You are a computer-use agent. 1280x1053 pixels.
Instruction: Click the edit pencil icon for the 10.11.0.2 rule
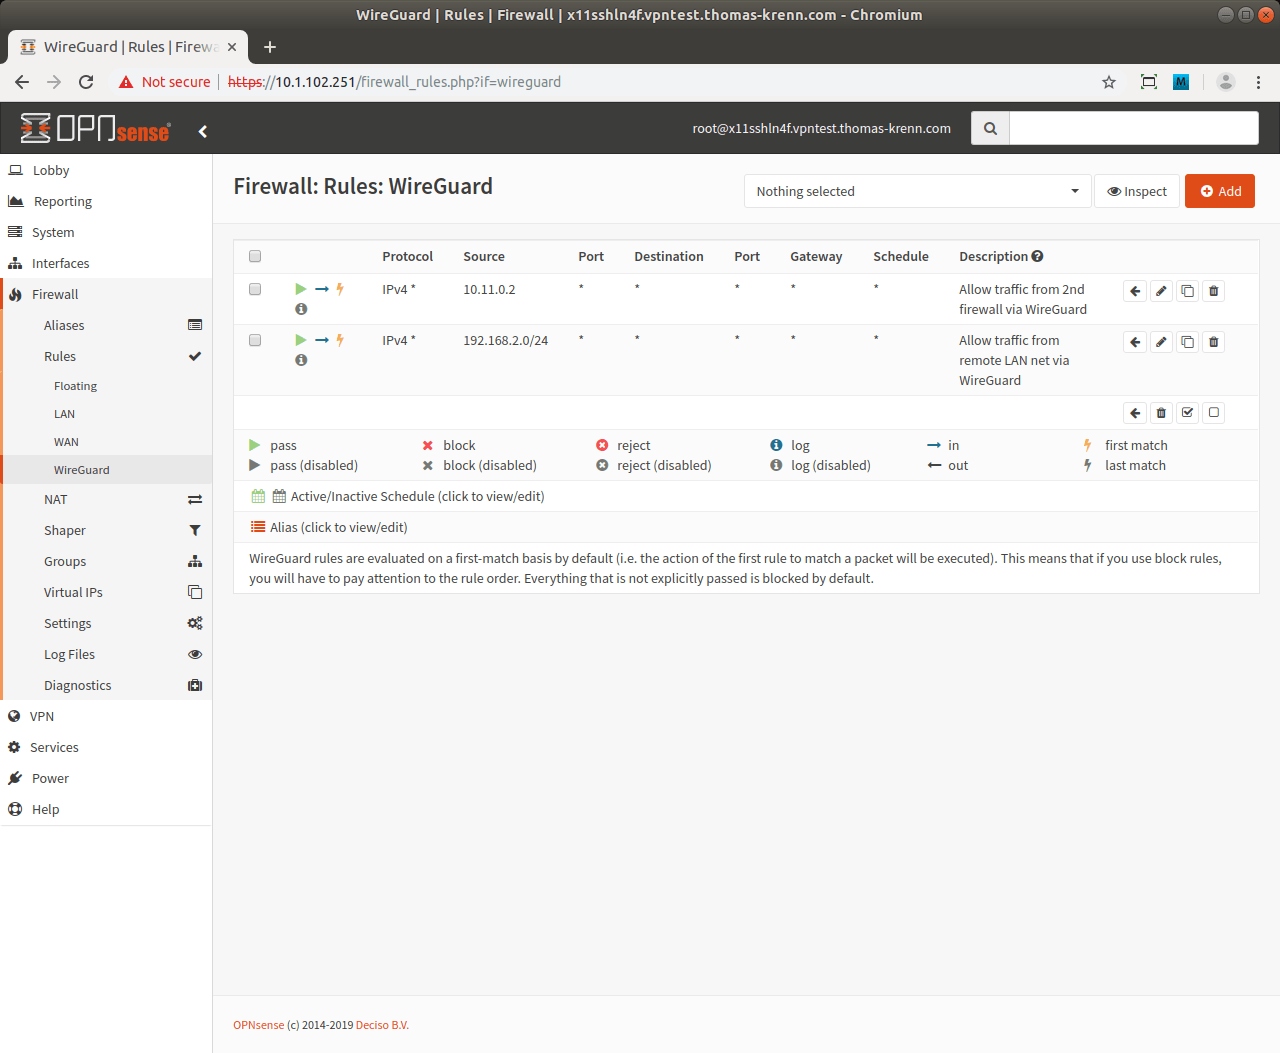1161,291
